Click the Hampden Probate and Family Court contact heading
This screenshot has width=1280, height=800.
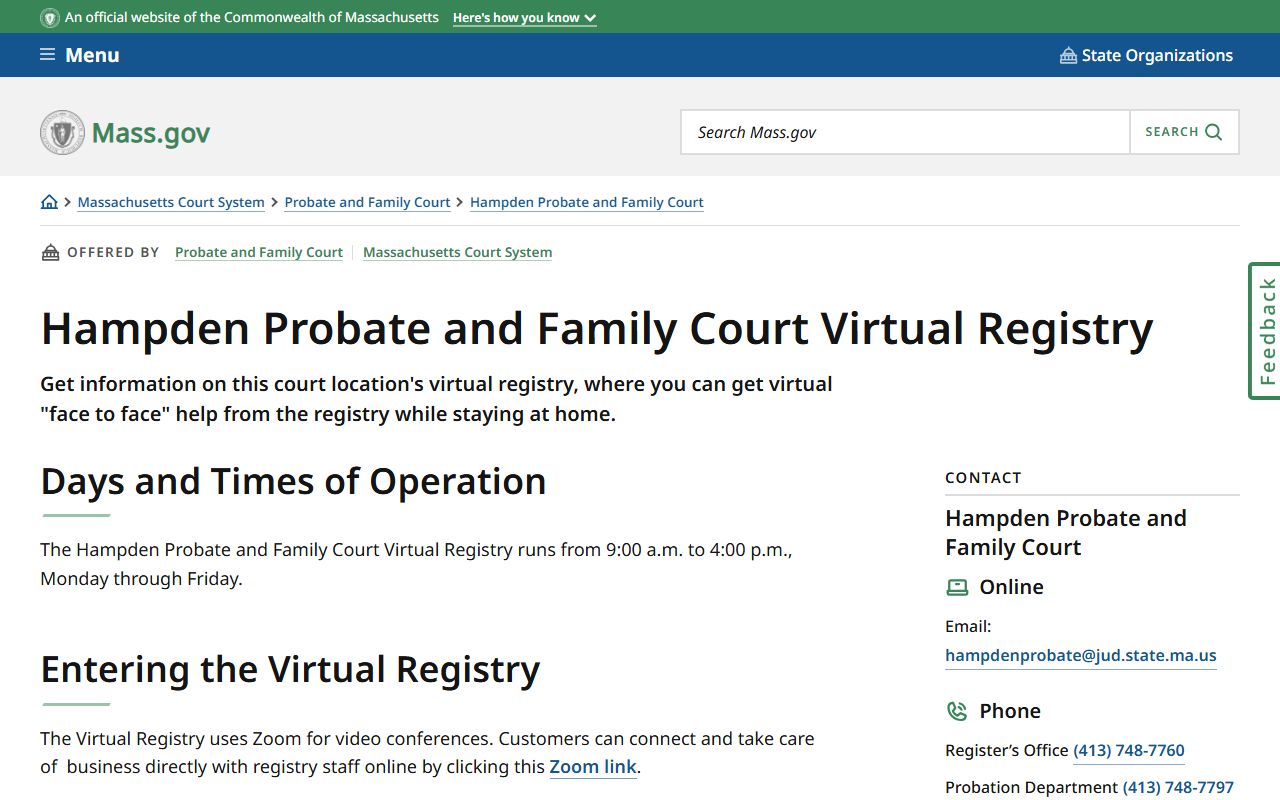(x=1066, y=533)
